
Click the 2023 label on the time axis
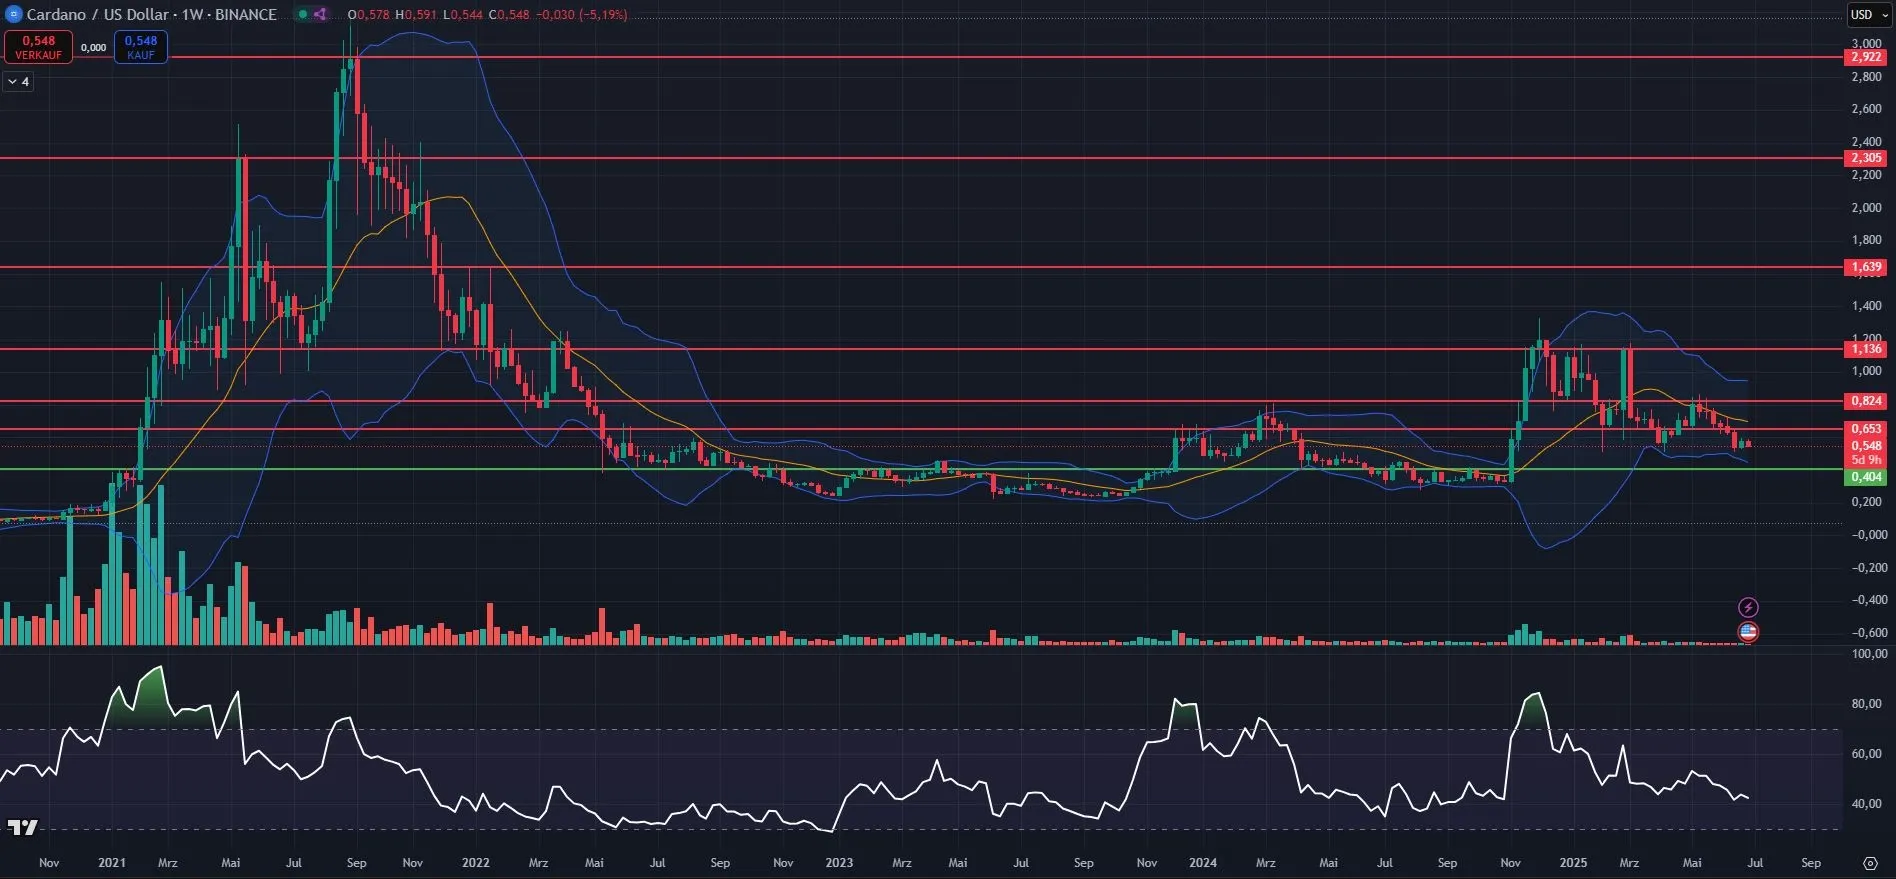pos(839,862)
